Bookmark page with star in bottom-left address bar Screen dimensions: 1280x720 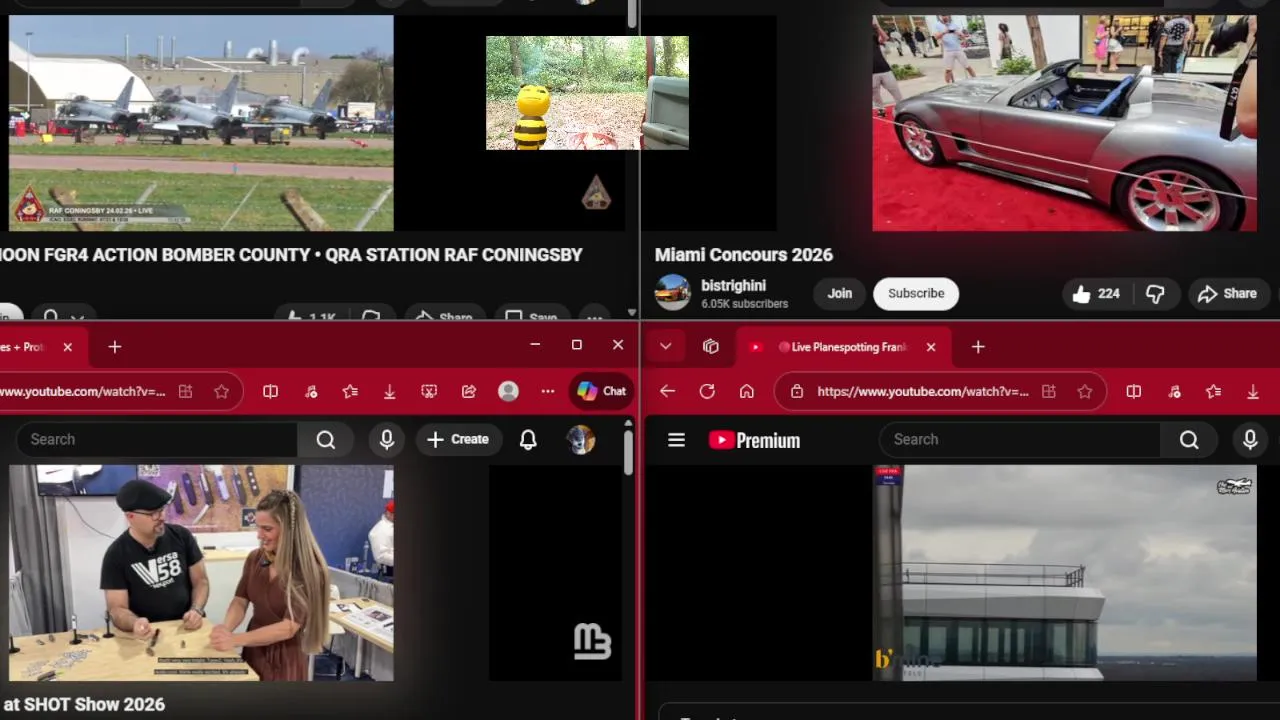coord(221,392)
